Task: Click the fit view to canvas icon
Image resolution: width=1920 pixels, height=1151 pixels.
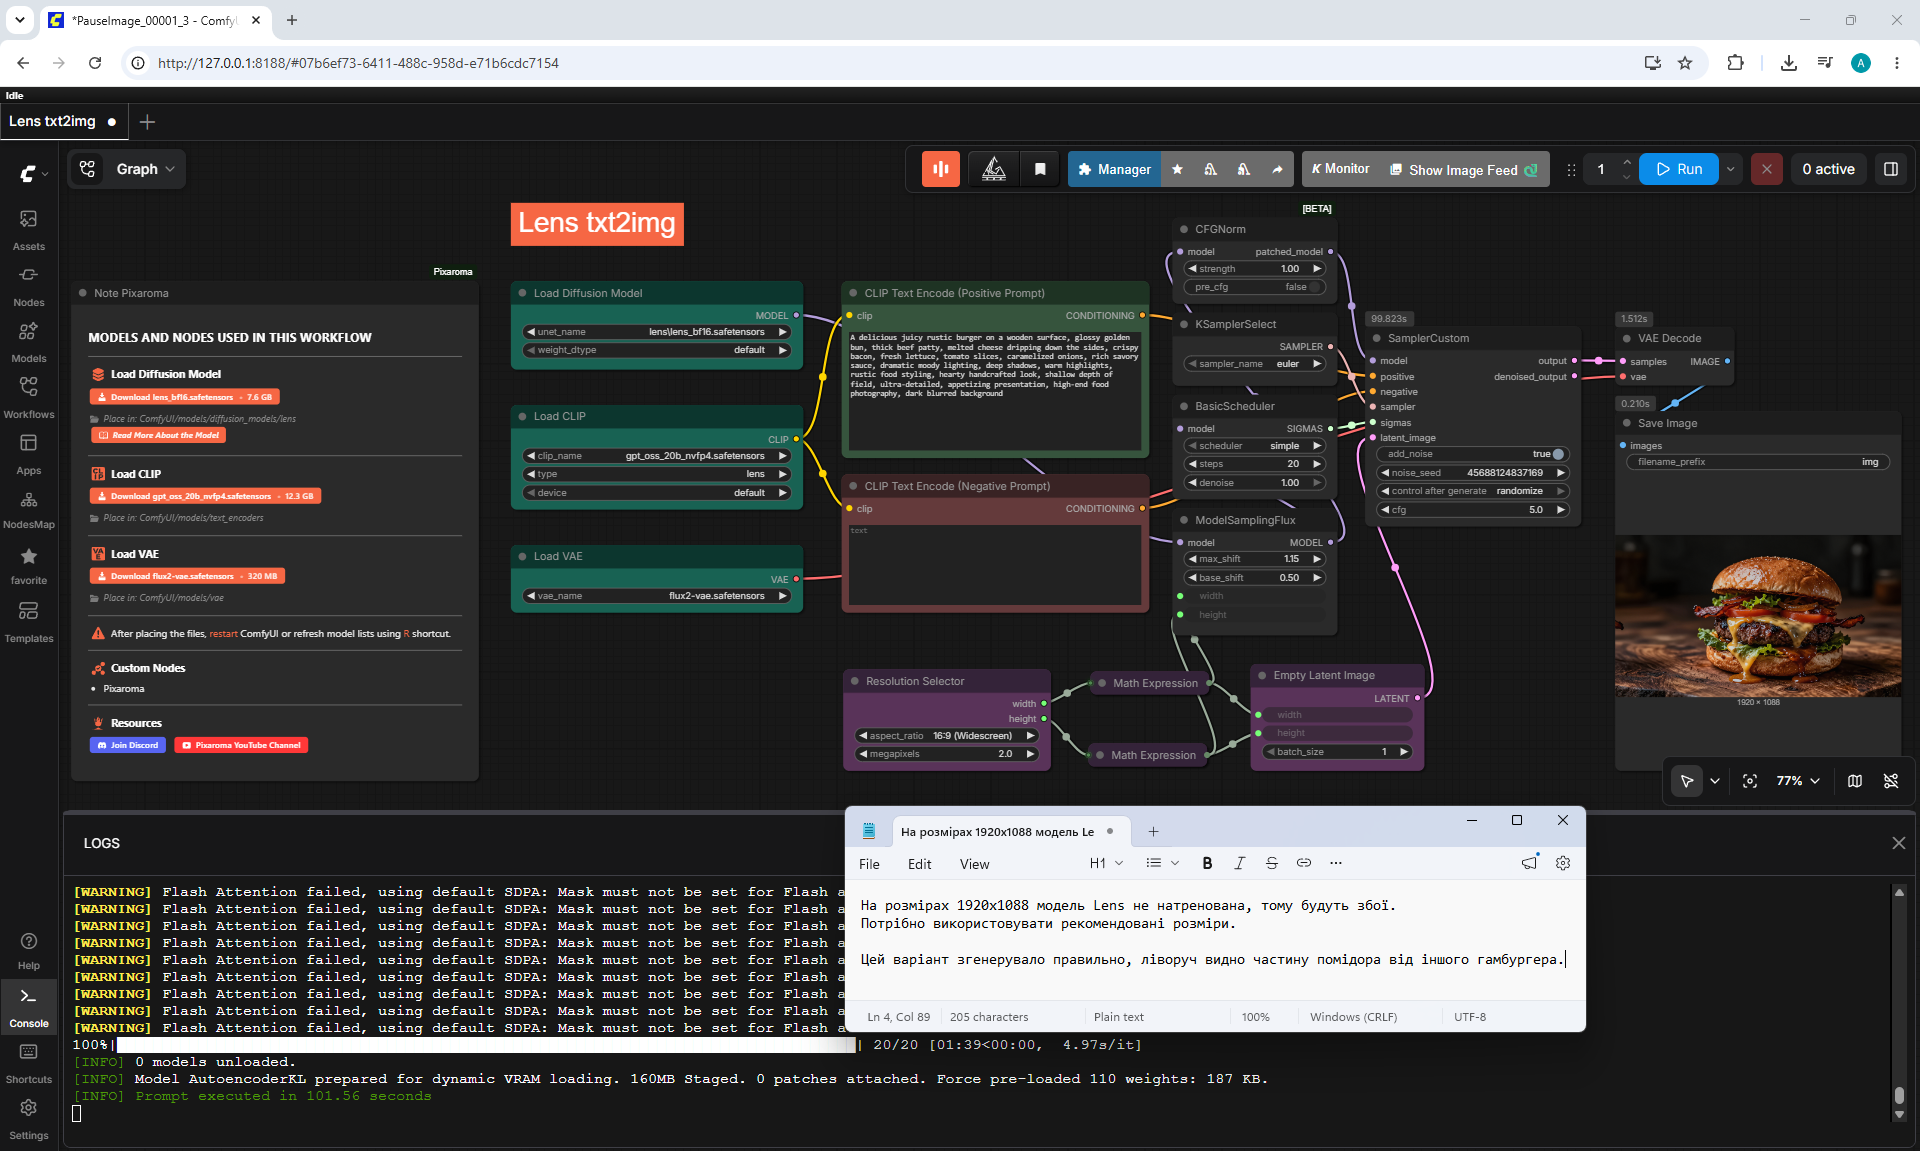Action: click(x=1749, y=781)
